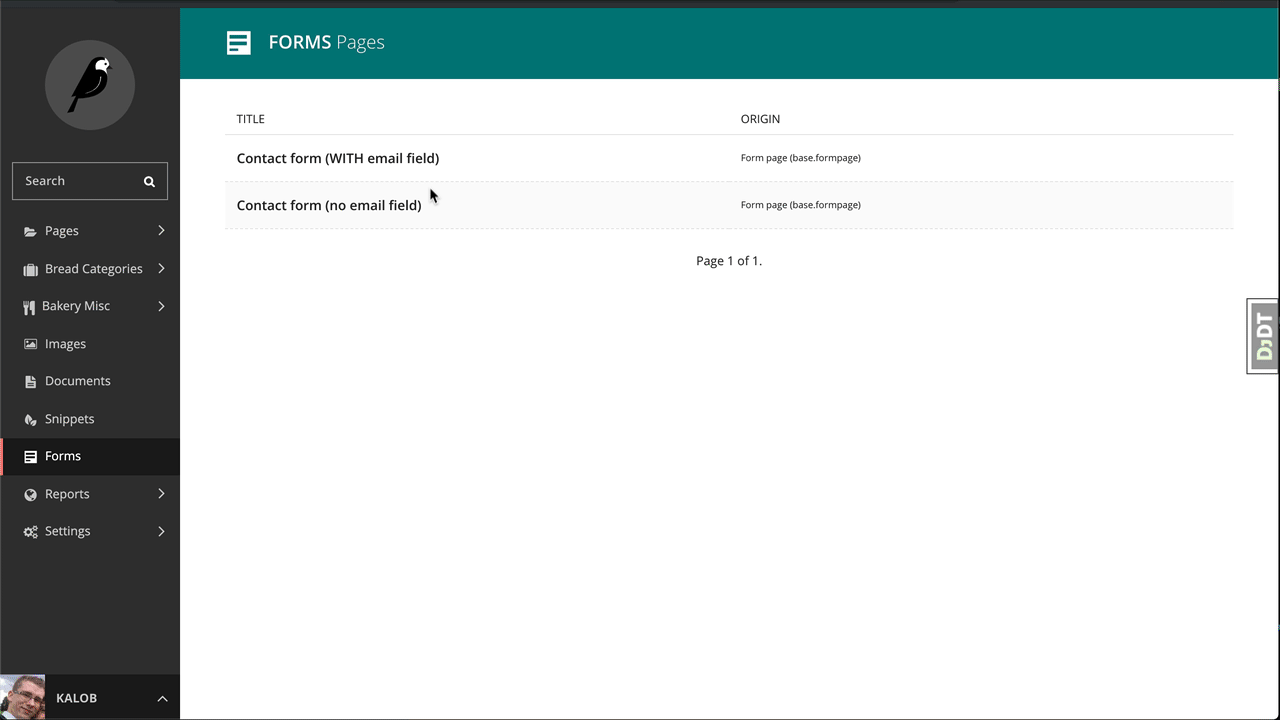This screenshot has width=1280, height=720.
Task: Click the Snippets leaf icon
Action: 30,419
